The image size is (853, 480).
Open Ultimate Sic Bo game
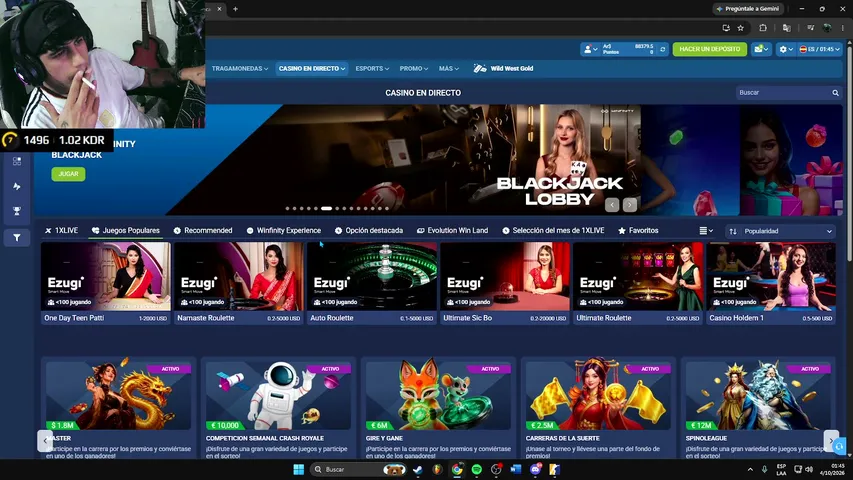coord(505,283)
